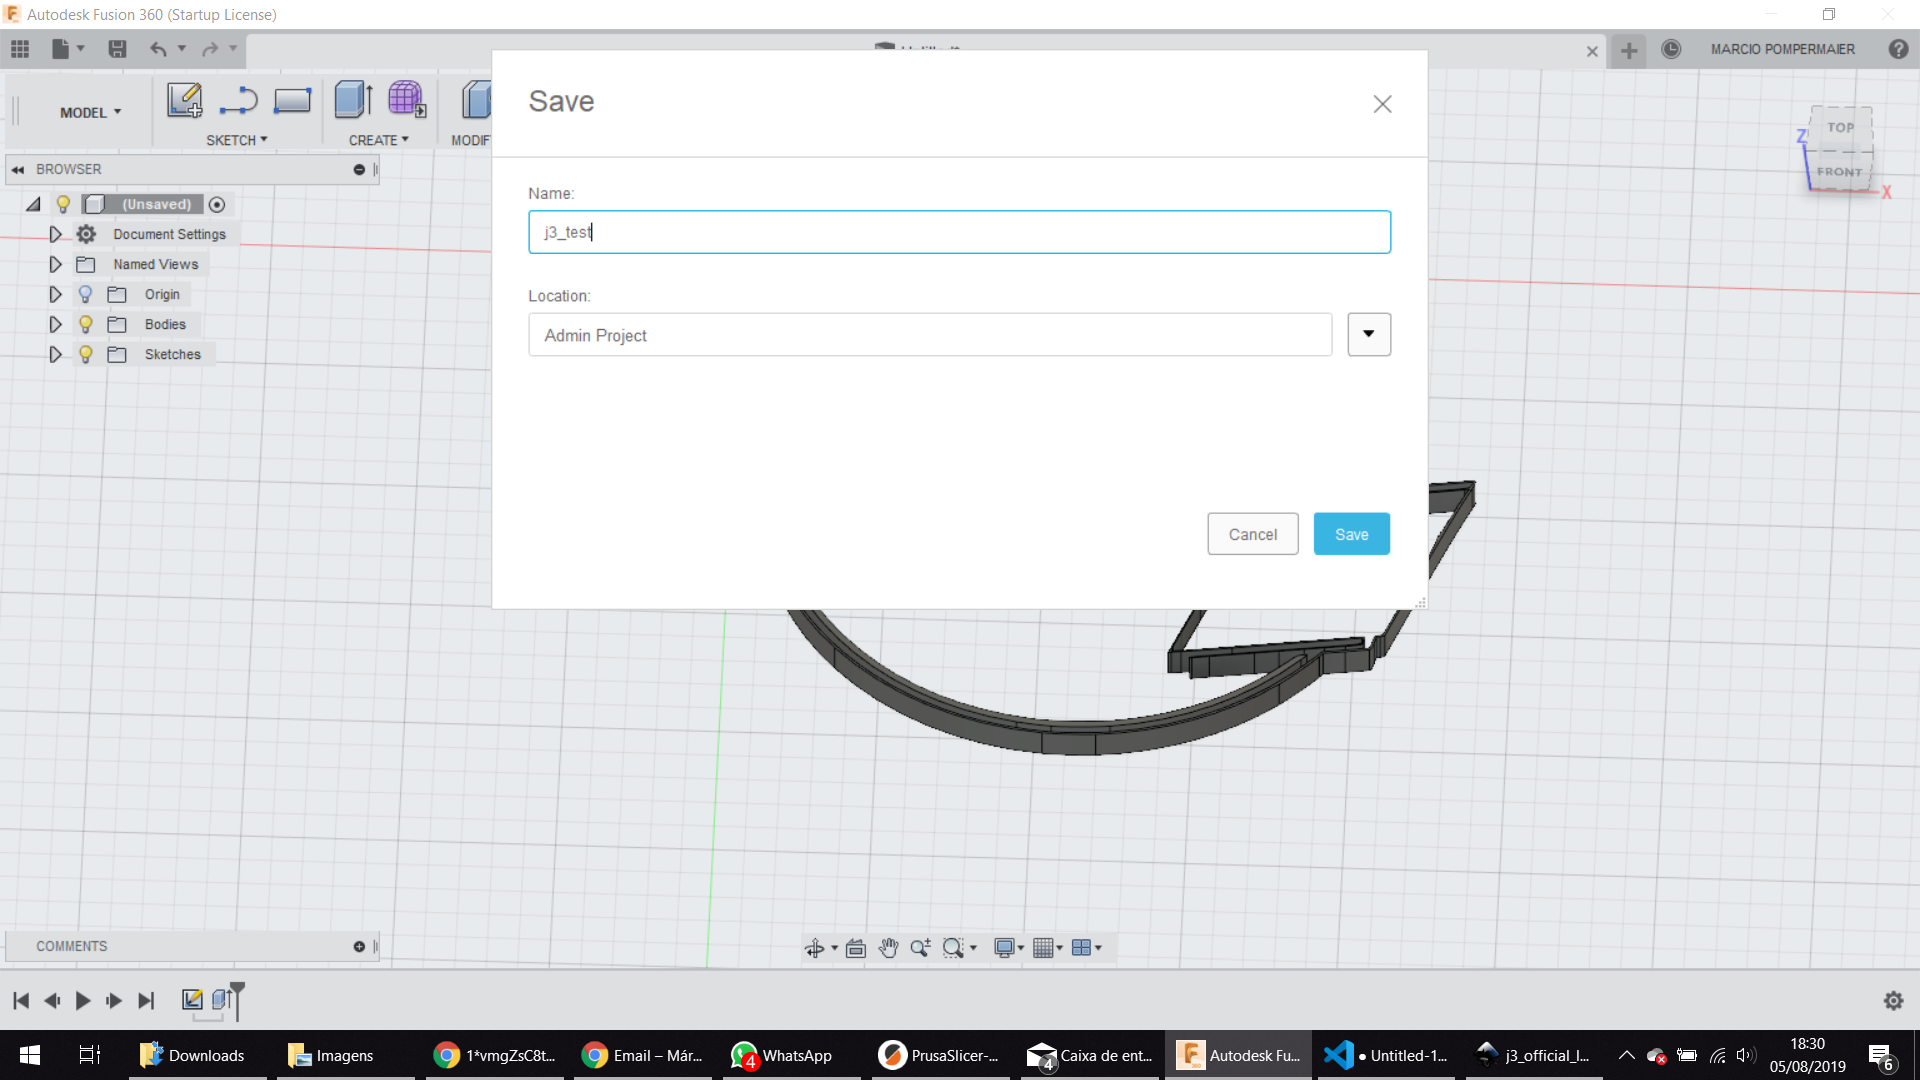Select Document Settings tree item
The image size is (1920, 1080).
click(169, 234)
